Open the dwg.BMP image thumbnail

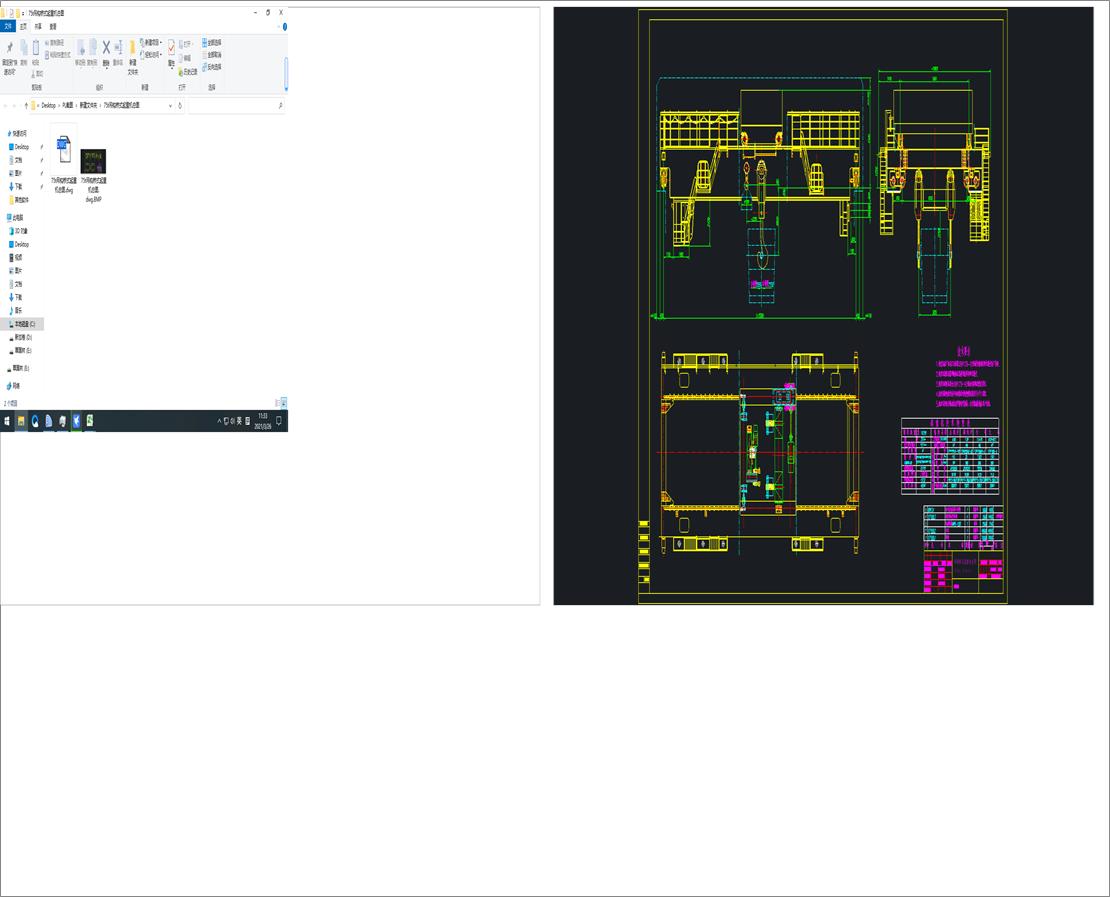(x=92, y=160)
